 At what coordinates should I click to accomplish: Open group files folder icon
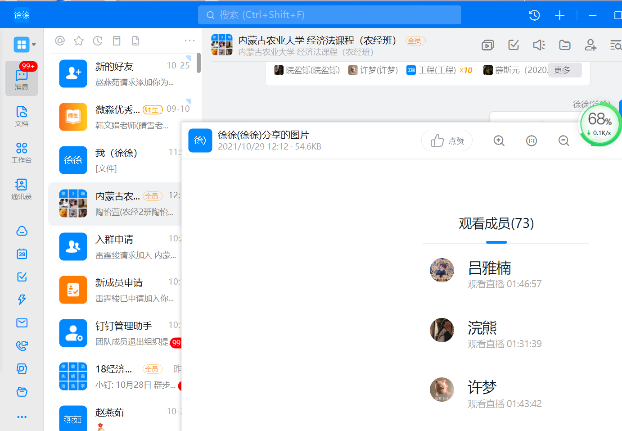tap(565, 45)
